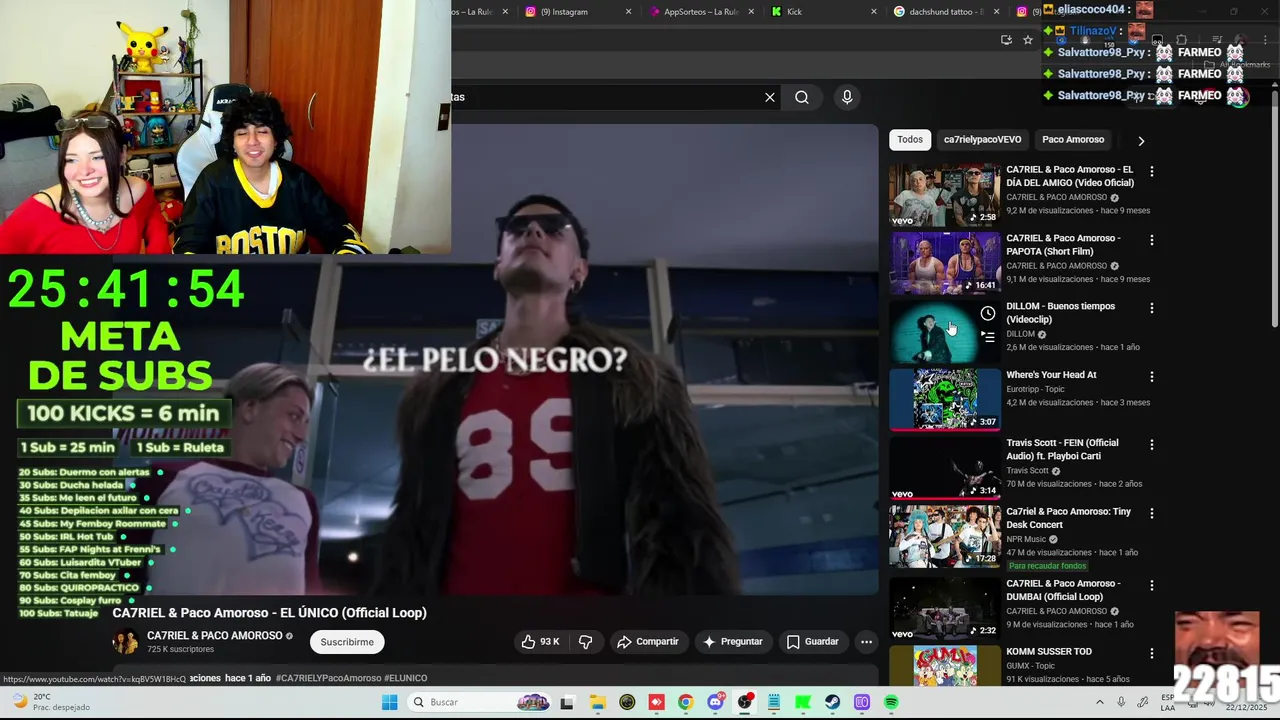
Task: Open CA7RIEL & PACO AMOROSO channel name link
Action: 214,636
